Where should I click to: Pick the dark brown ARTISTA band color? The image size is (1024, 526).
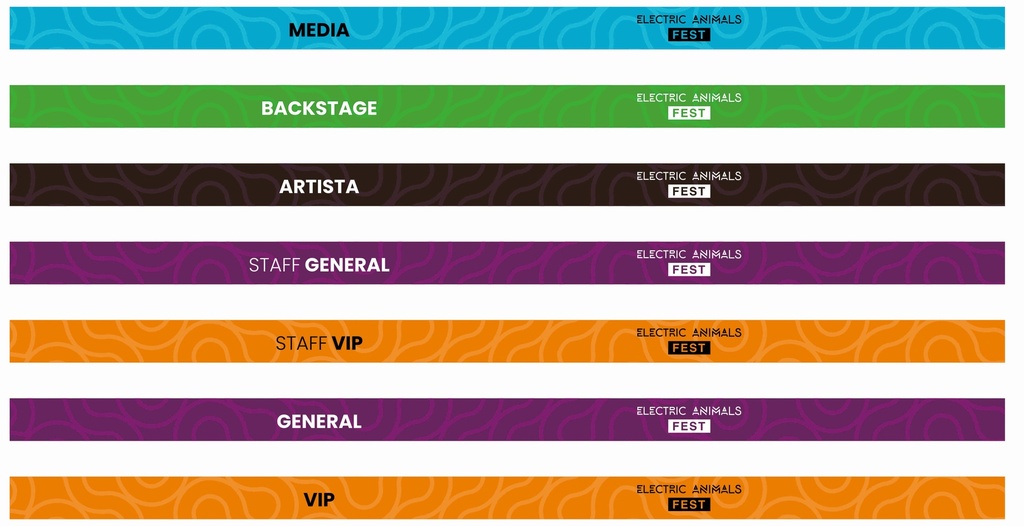pos(507,184)
